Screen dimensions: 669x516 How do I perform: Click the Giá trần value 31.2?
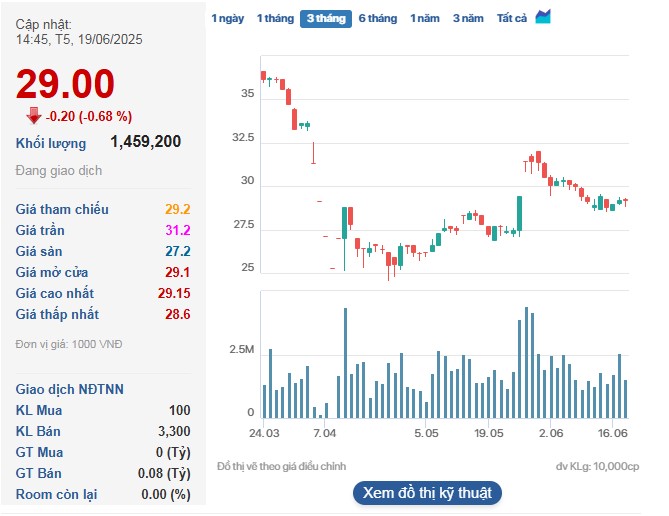point(177,230)
